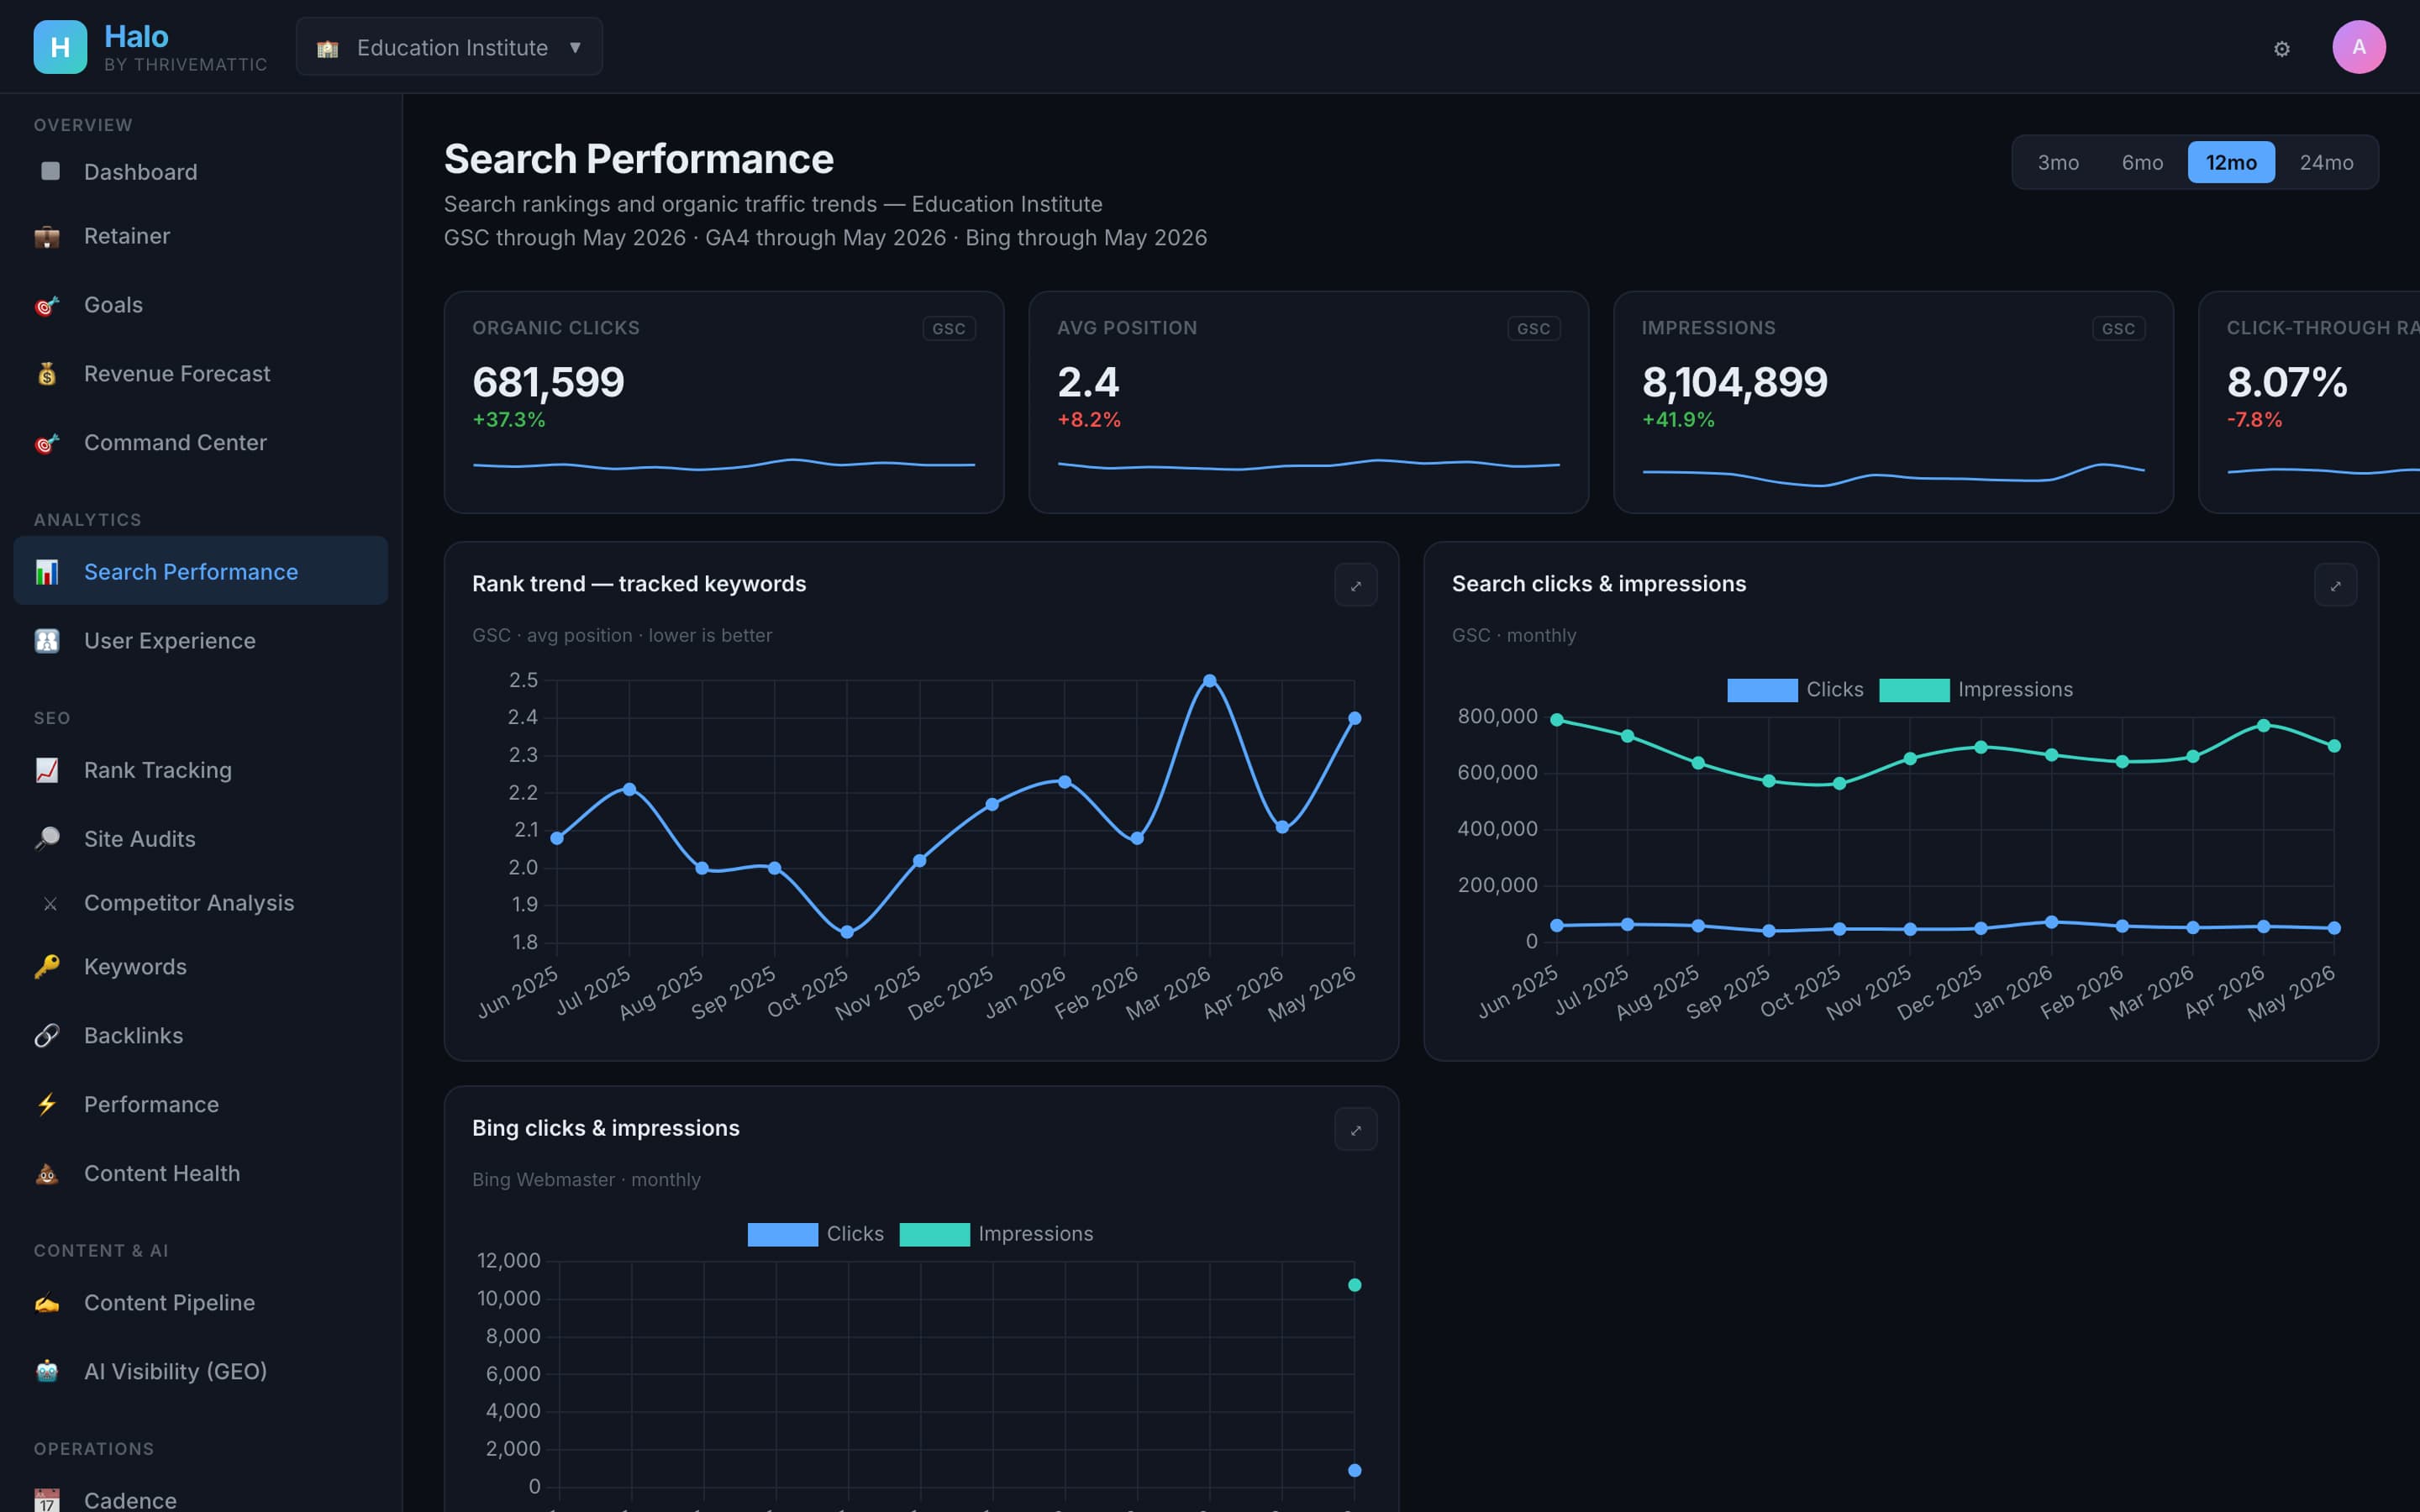Open the Education Institute client dropdown

[x=449, y=47]
